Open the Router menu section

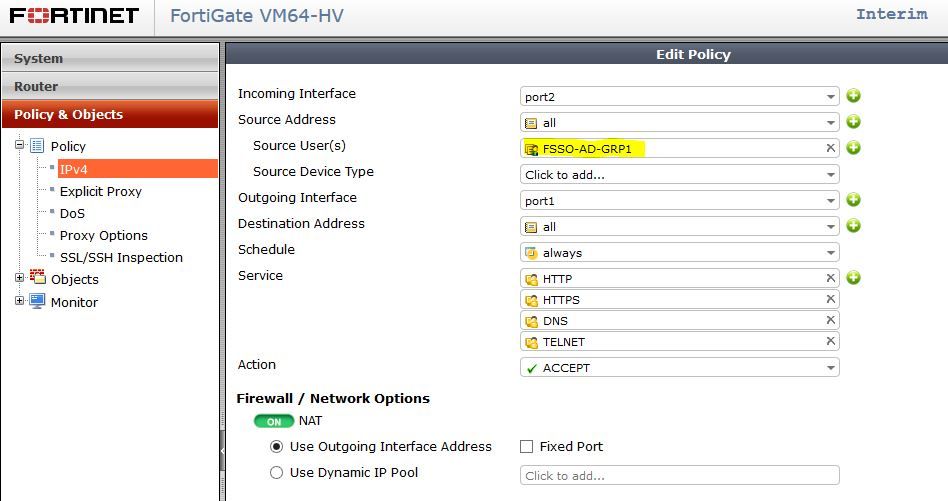pos(110,86)
